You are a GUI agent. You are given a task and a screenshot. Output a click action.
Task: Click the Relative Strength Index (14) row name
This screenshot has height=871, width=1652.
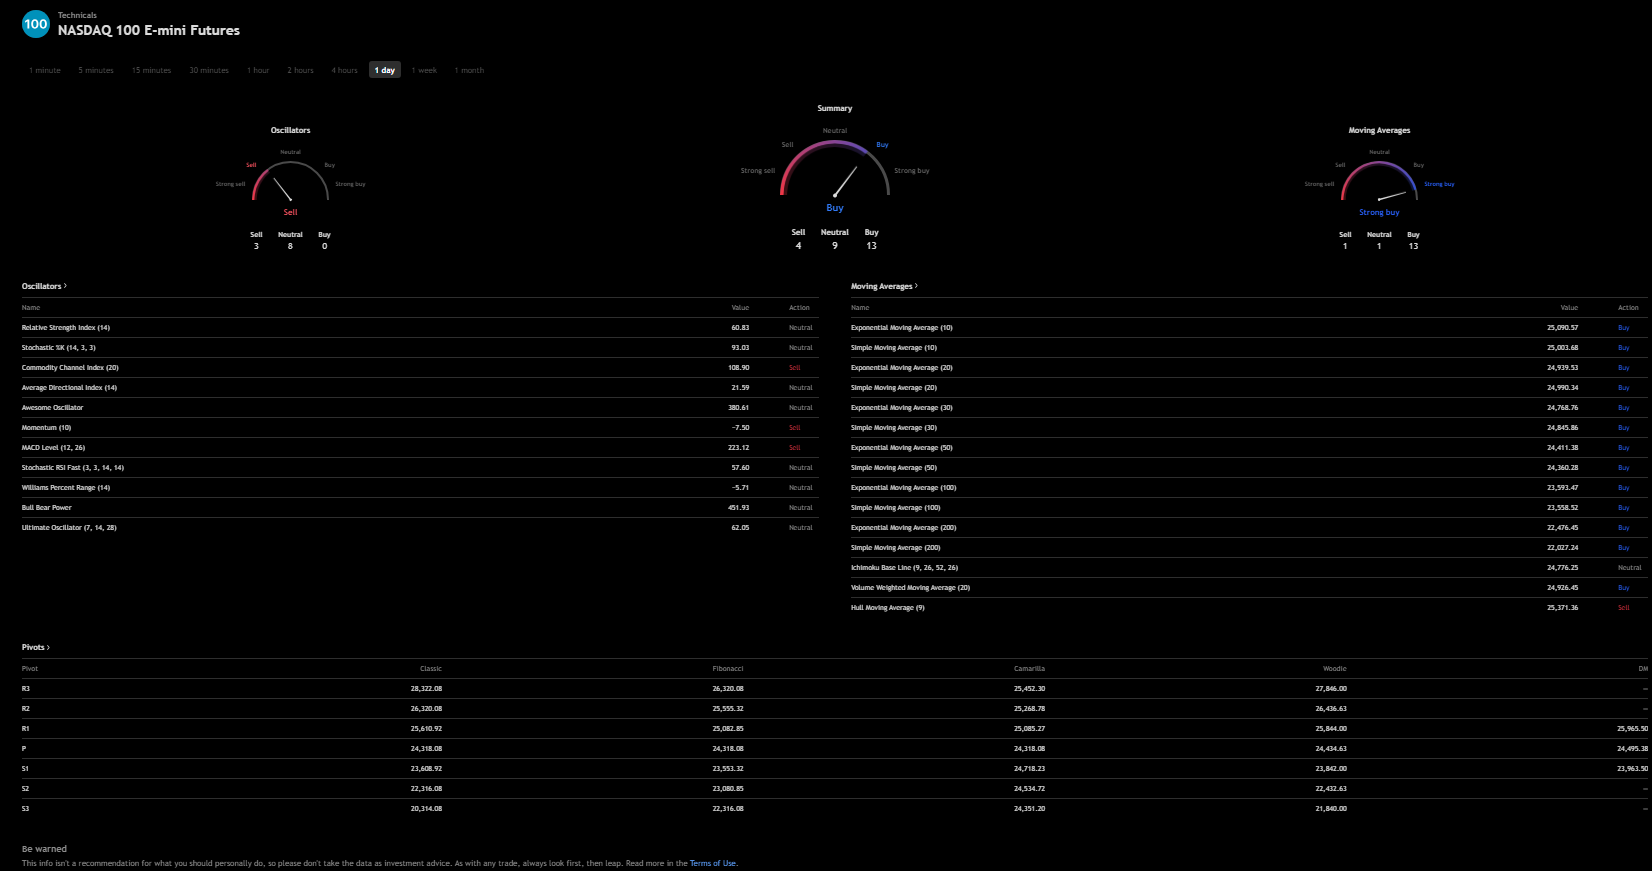(66, 328)
